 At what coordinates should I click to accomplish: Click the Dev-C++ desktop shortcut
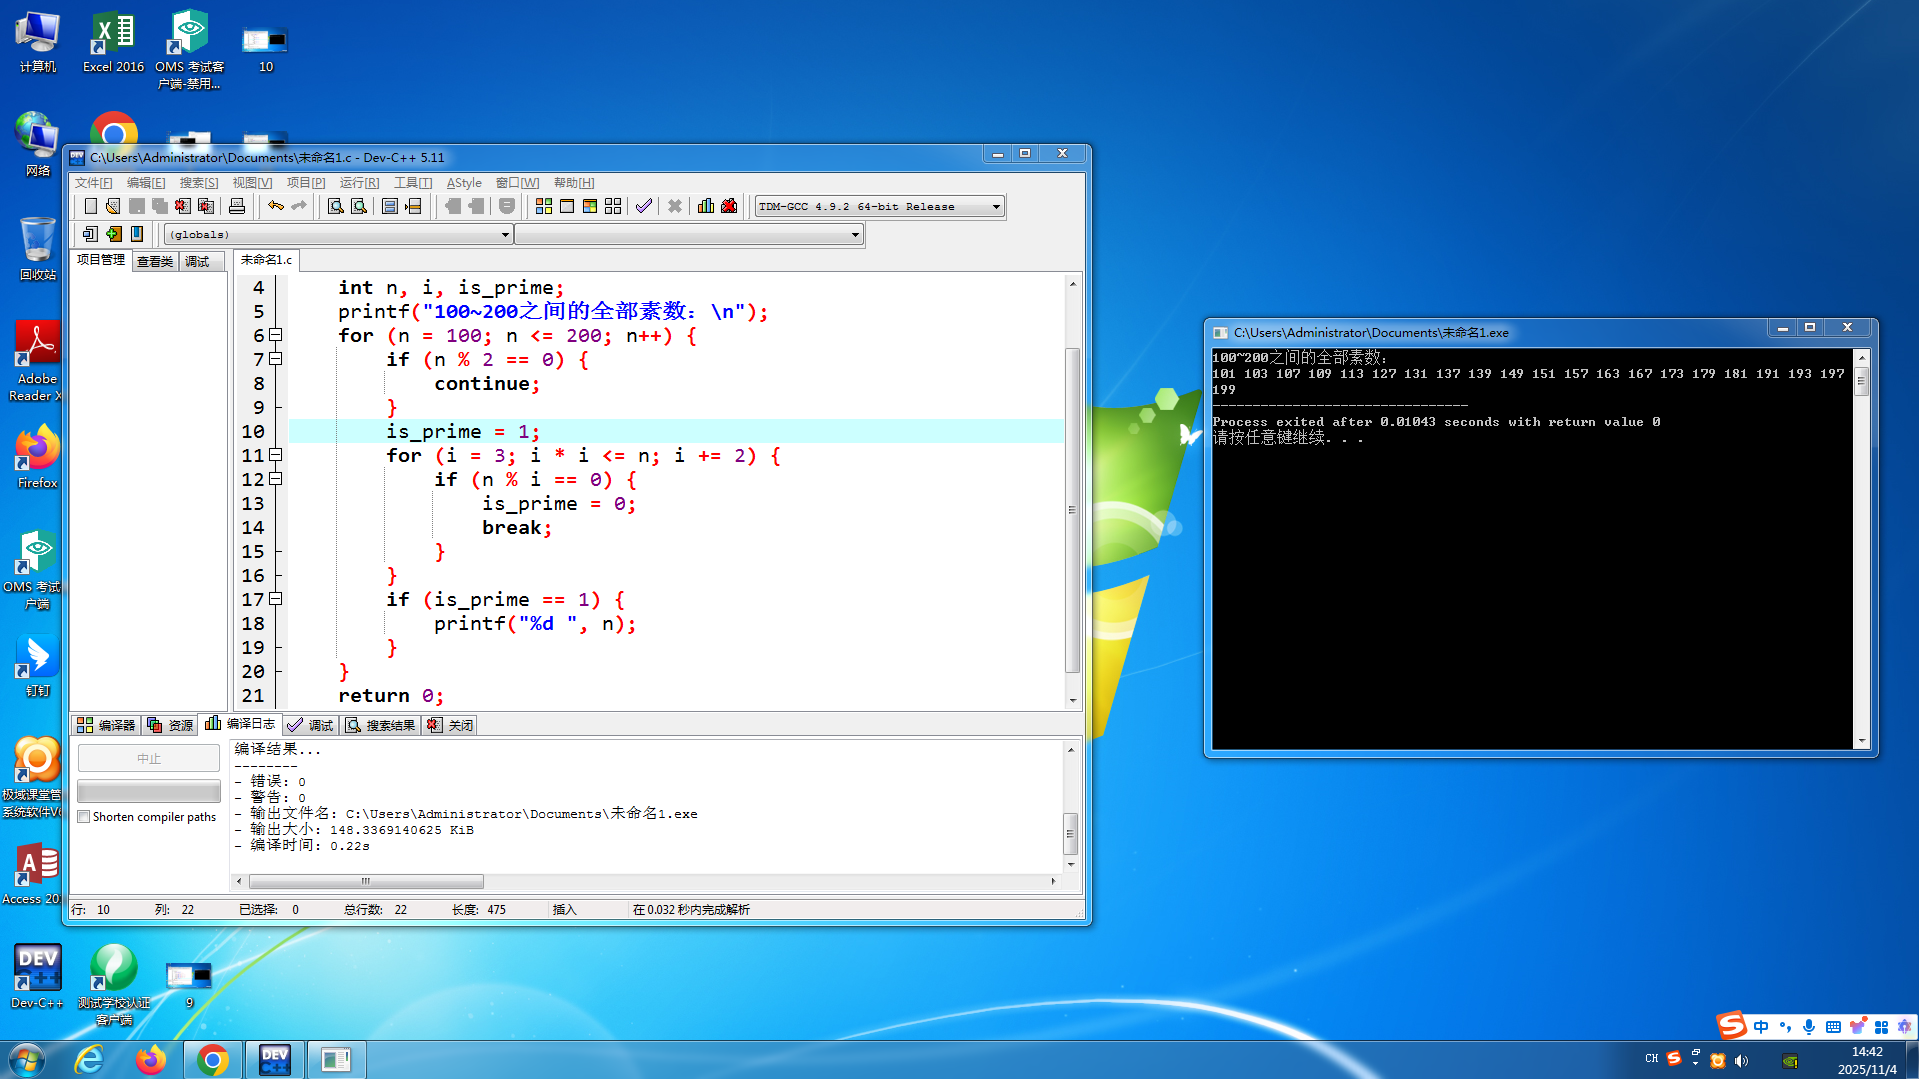38,977
